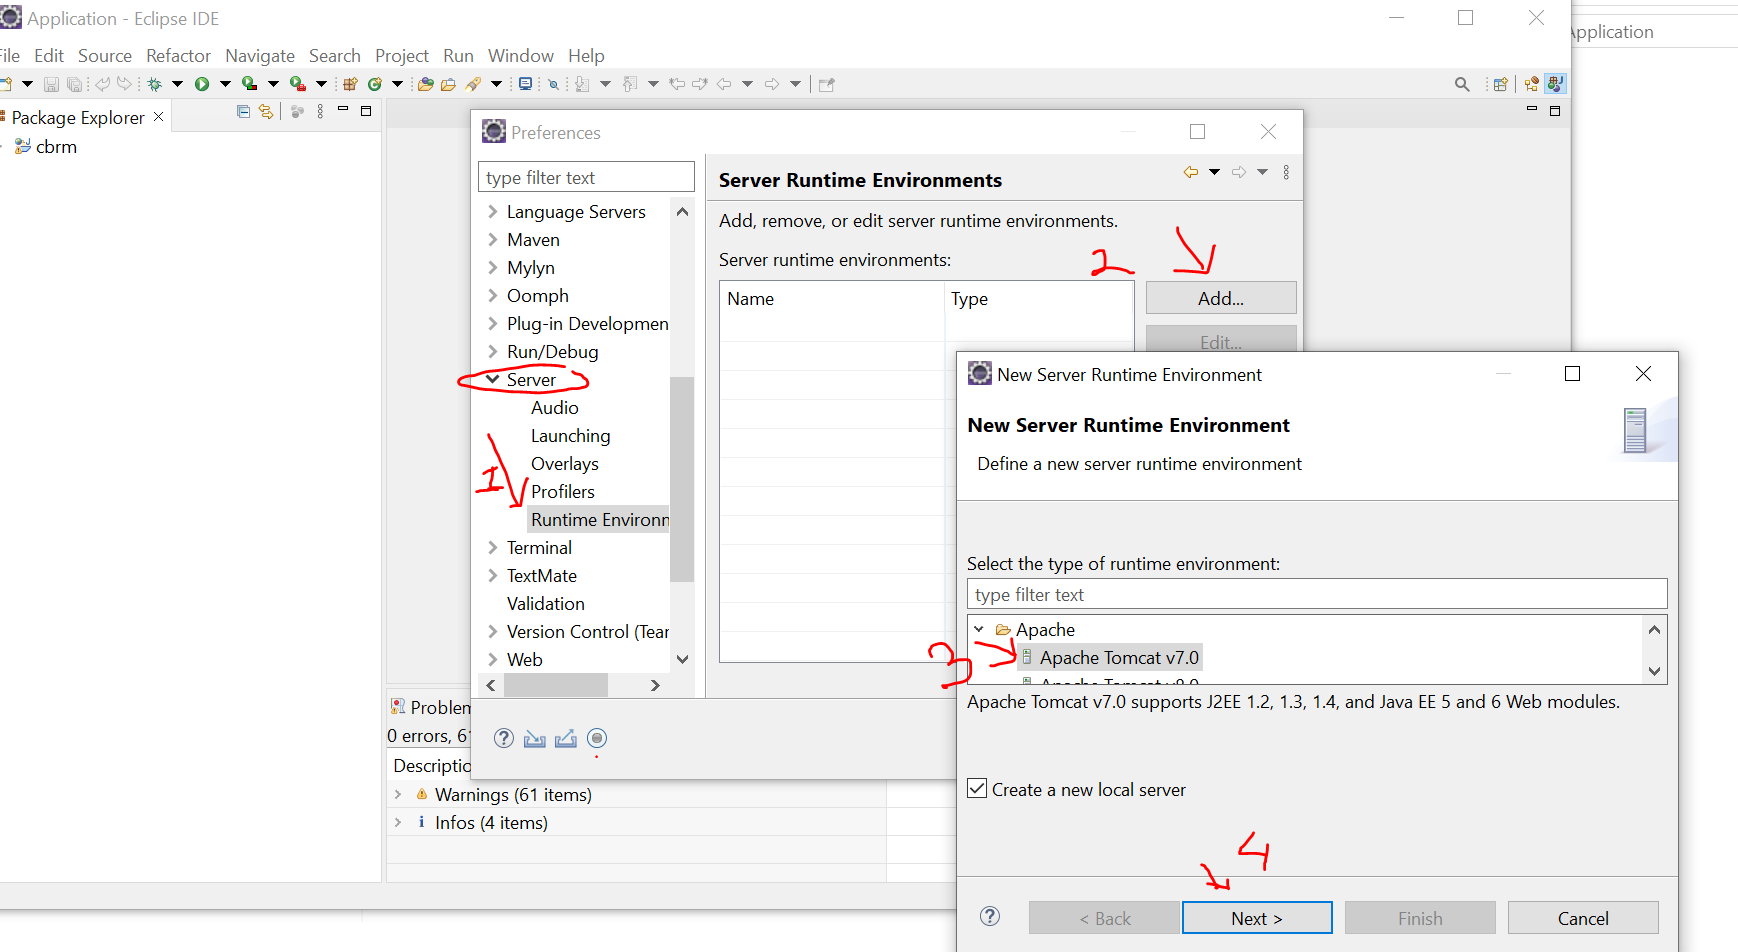This screenshot has height=952, width=1738.
Task: Expand the Run/Debug preferences node
Action: click(492, 351)
